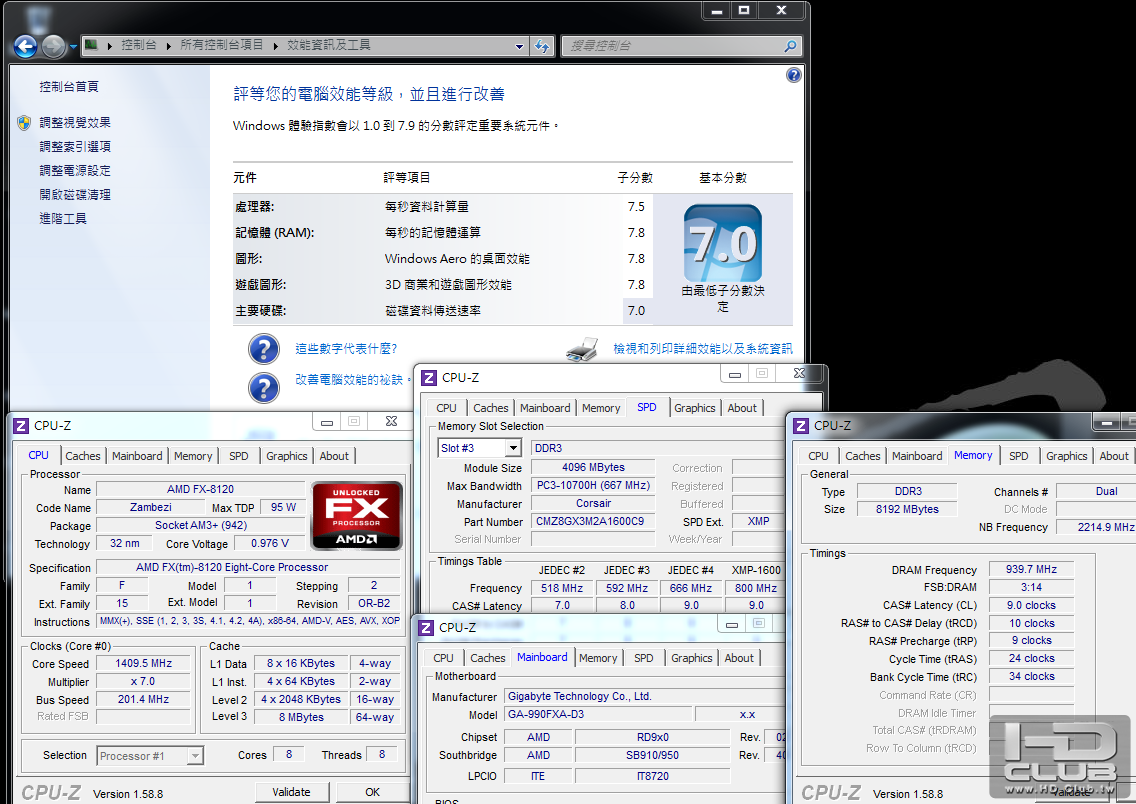
Task: Open the 改善電腦效能的秘訣 link
Action: (x=348, y=380)
